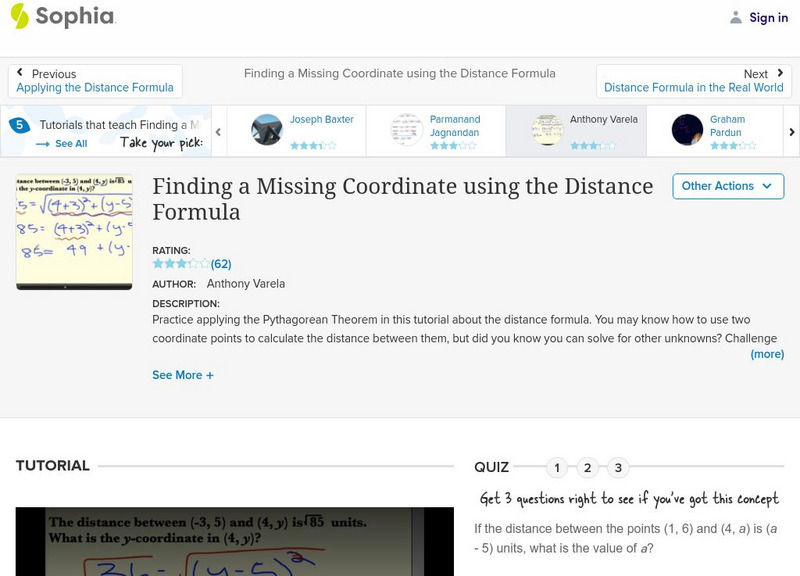Viewport: 800px width, 576px height.
Task: Open the See All tutorials link
Action: pos(71,144)
